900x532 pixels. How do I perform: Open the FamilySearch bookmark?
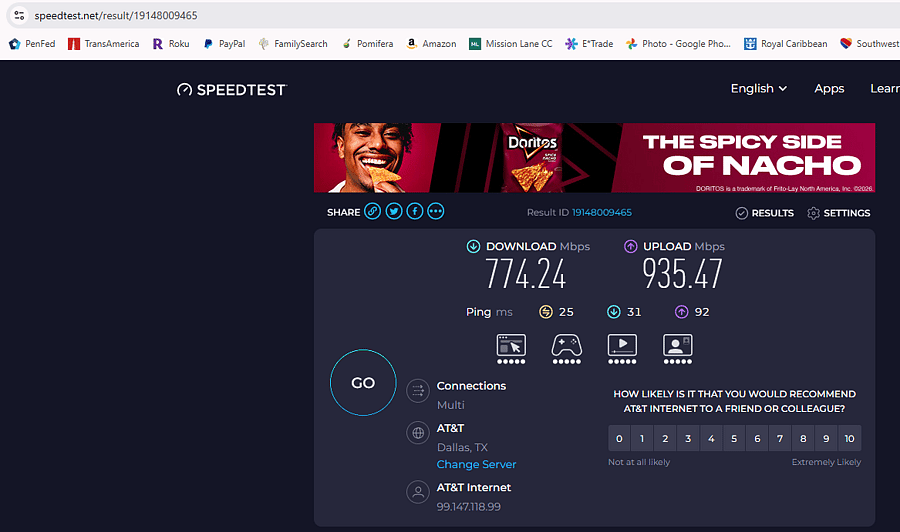point(293,44)
